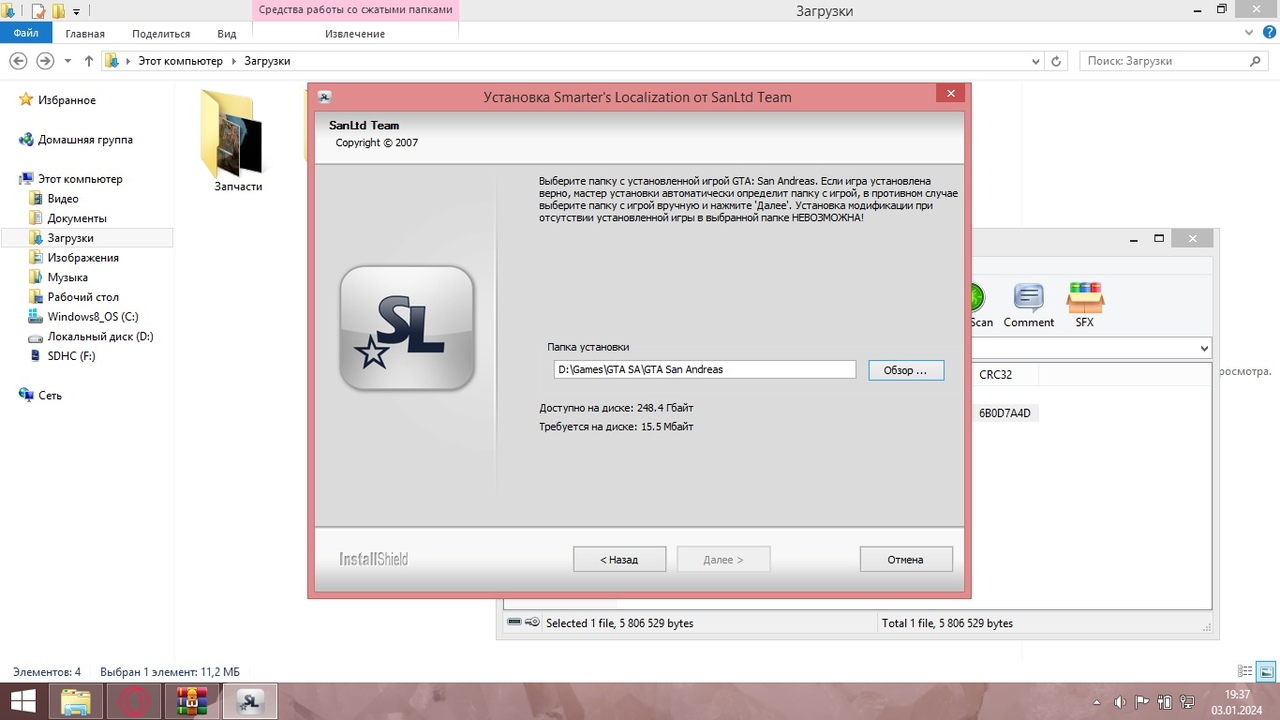Open the Вид ribbon tab
The height and width of the screenshot is (720, 1280).
pos(227,33)
